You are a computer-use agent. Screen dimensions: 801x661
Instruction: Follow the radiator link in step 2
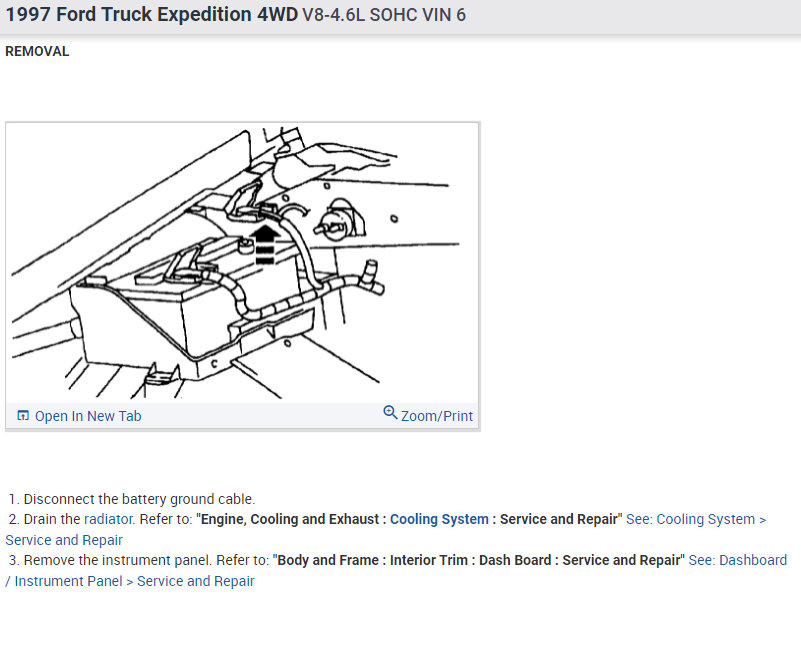click(x=108, y=519)
